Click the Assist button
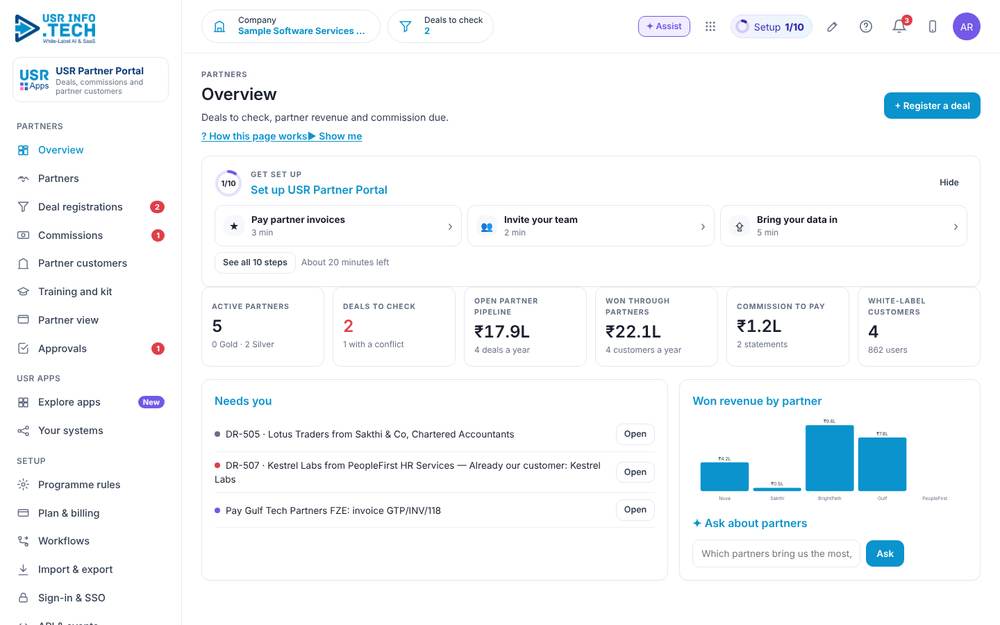The height and width of the screenshot is (625, 1000). (664, 26)
